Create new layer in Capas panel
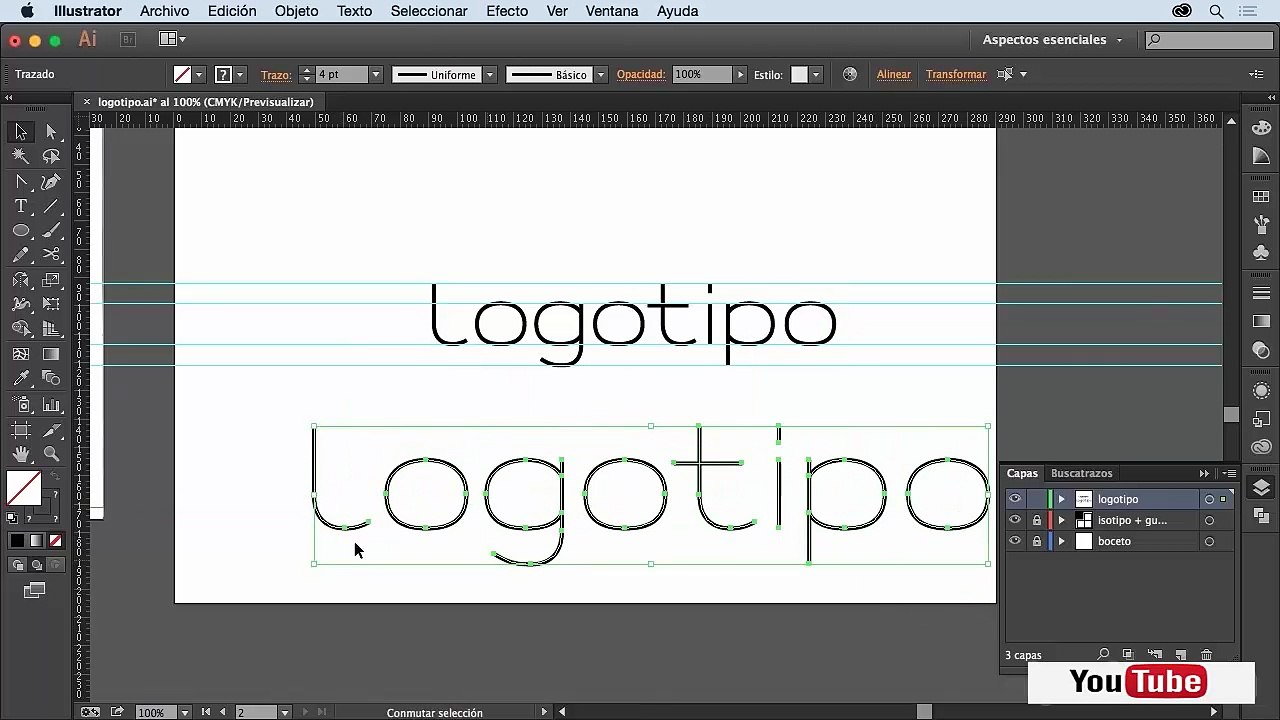1280x720 pixels. pyautogui.click(x=1180, y=655)
